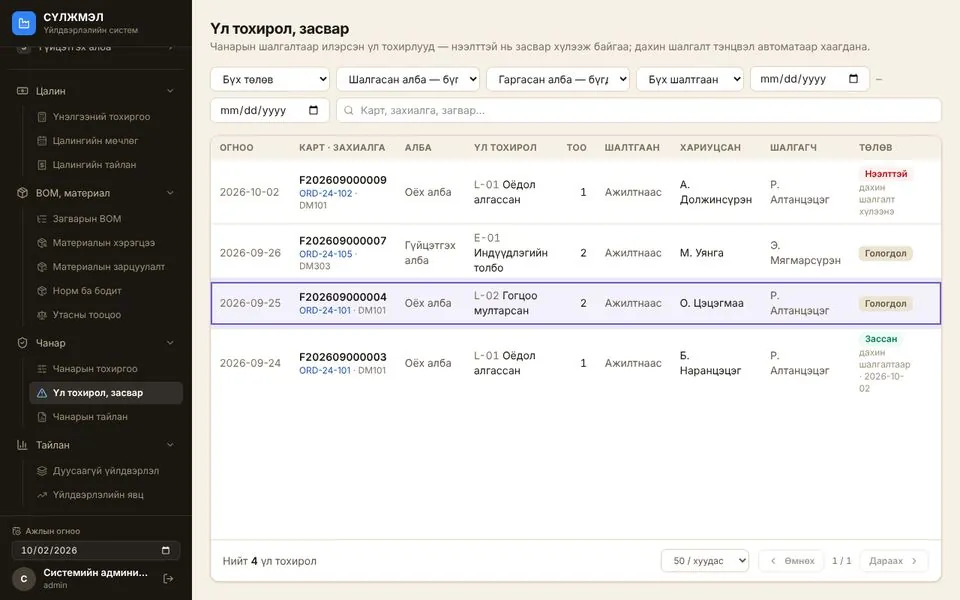Focus the Карт, захиалга, загвар search field
Image resolution: width=960 pixels, height=600 pixels.
(x=639, y=110)
